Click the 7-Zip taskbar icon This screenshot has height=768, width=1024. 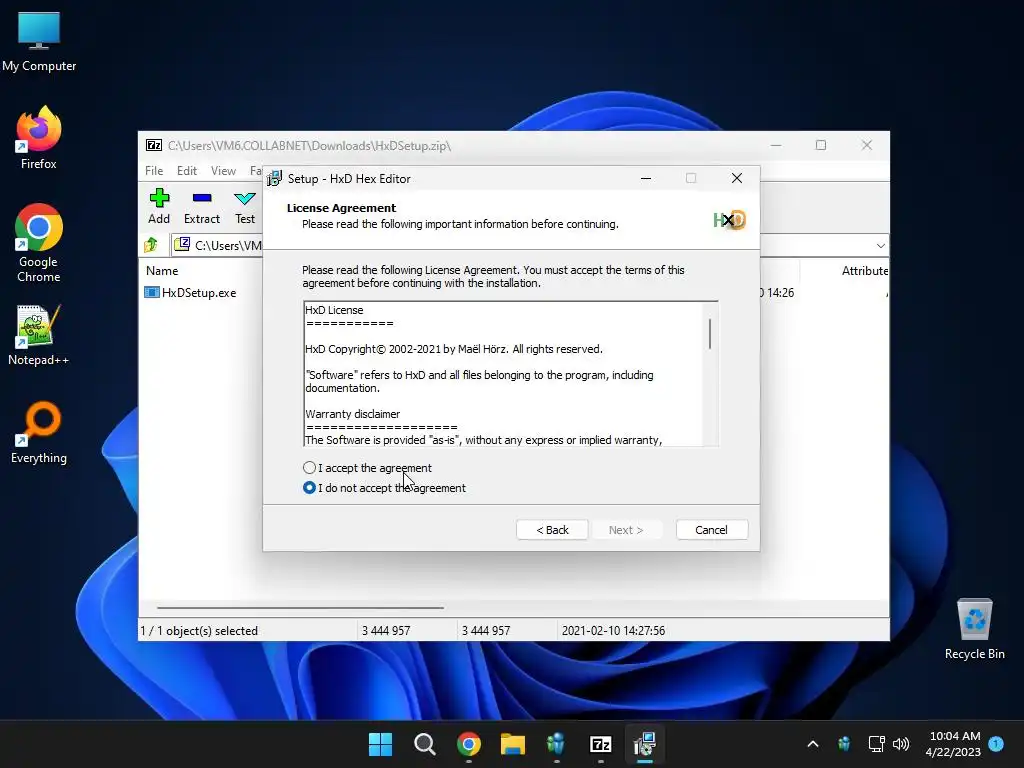601,744
